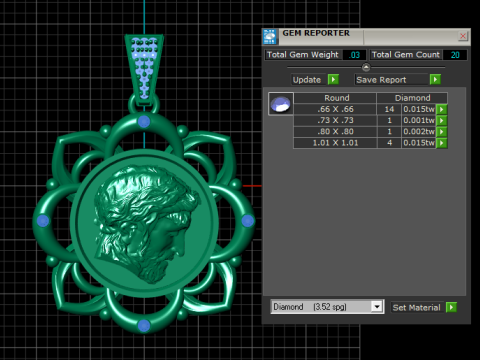Screen dimensions: 480x360
Task: Select the 1.01 X 1.01 size cell
Action: pyautogui.click(x=335, y=143)
